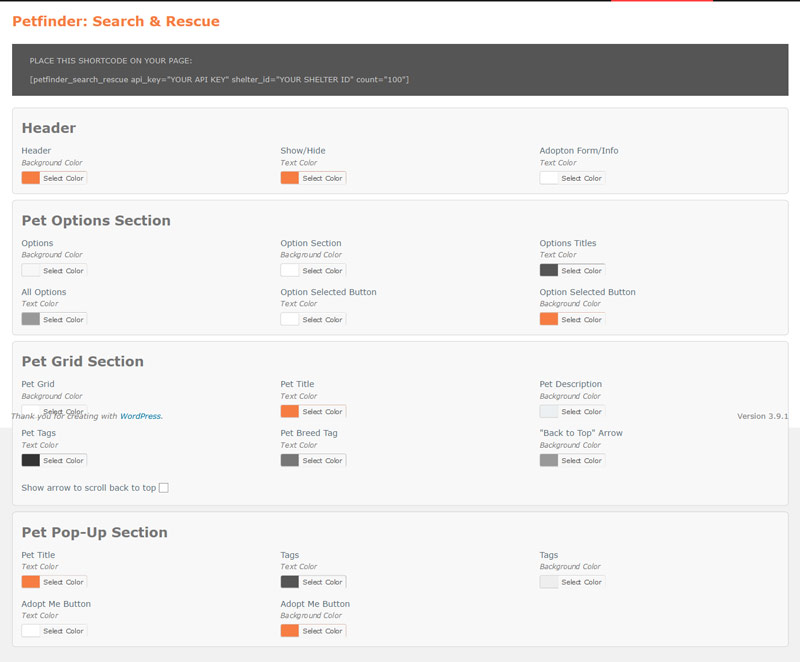The width and height of the screenshot is (800, 662).
Task: Click Select Color for Header background
Action: pyautogui.click(x=63, y=178)
